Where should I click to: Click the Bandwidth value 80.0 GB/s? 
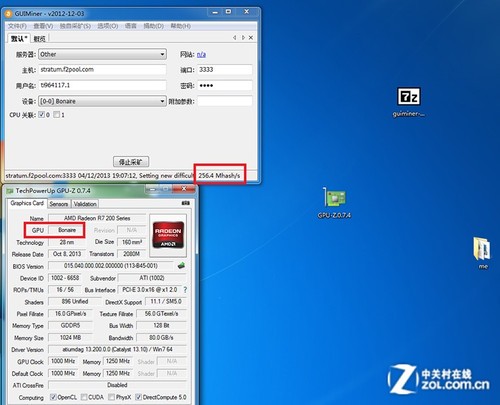tap(161, 338)
